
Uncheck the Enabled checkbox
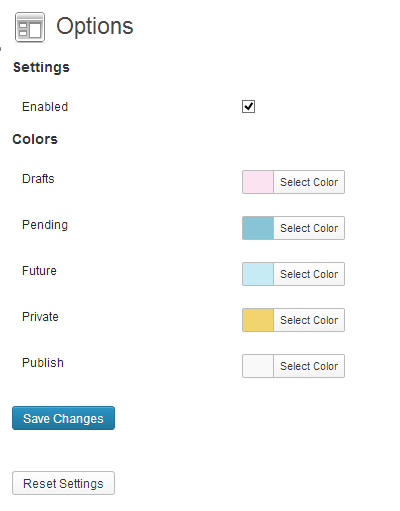[x=248, y=107]
